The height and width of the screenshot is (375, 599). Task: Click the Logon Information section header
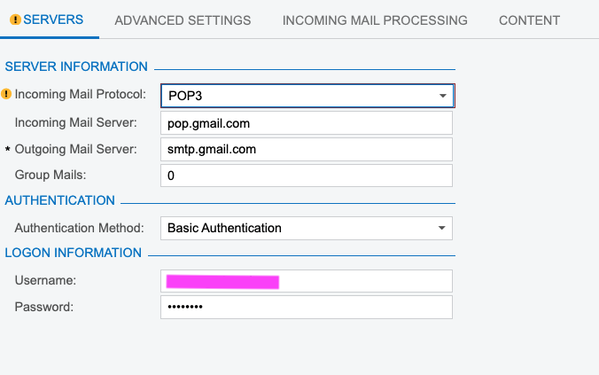[73, 253]
